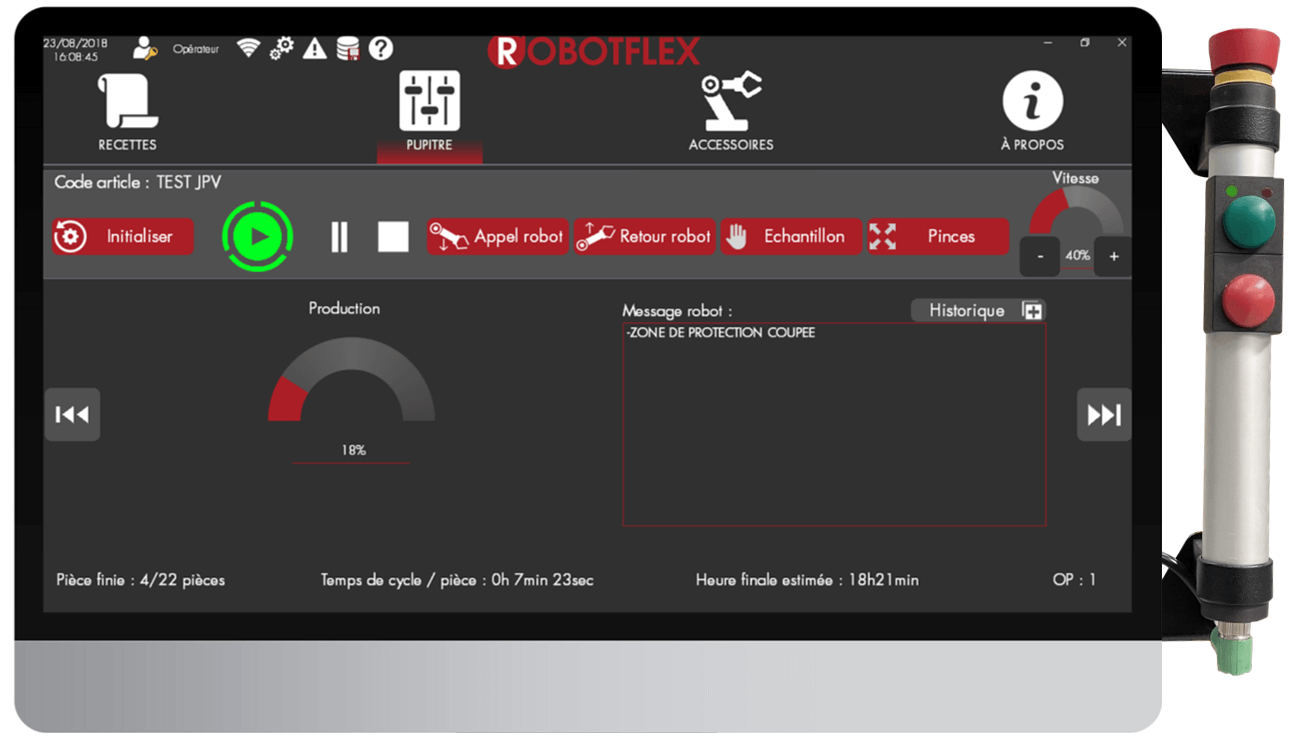
Task: Click the Opérateur user icon
Action: click(145, 48)
